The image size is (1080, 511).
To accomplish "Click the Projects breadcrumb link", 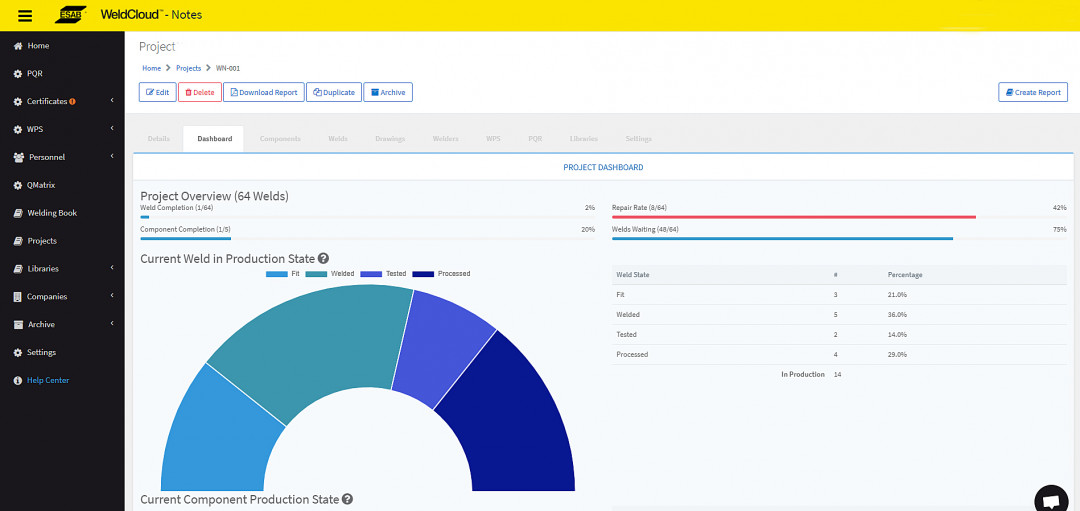I will (x=188, y=68).
